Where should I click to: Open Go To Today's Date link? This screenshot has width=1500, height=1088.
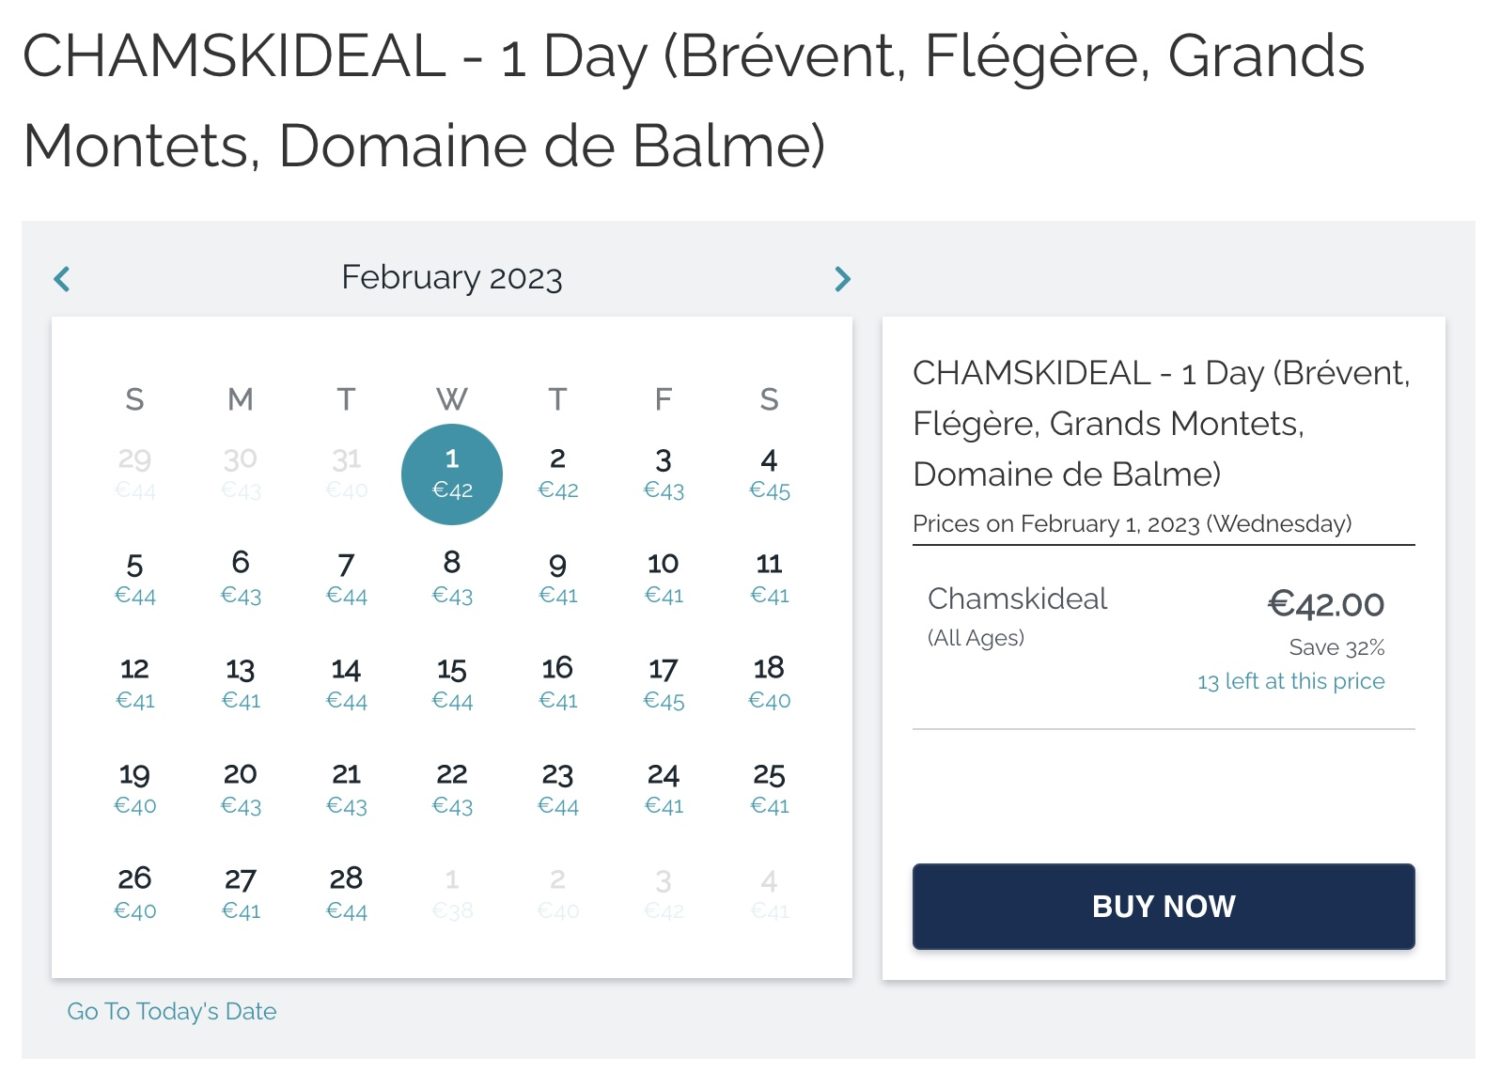pos(170,1011)
